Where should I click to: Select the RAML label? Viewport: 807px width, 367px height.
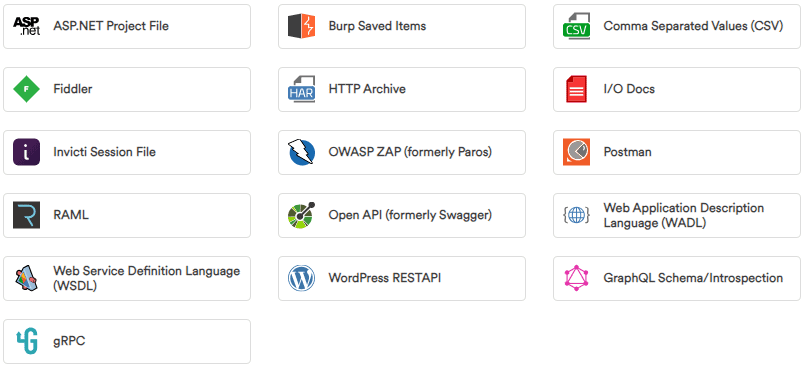tap(71, 215)
